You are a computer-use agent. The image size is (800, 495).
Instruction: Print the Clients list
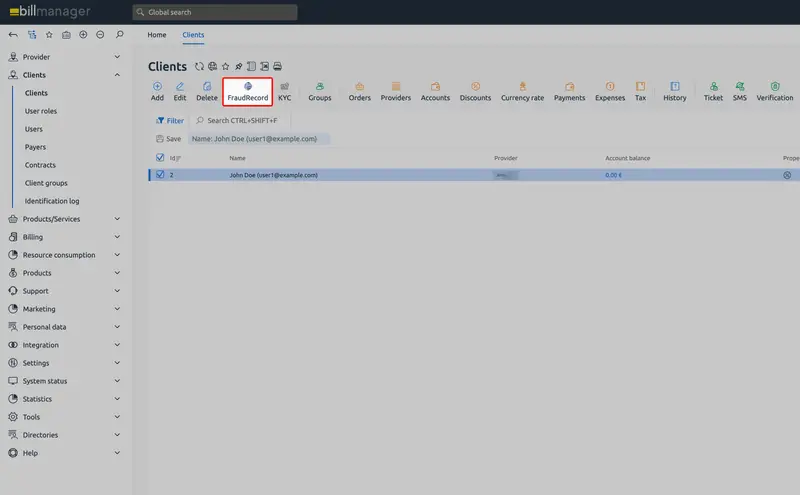tap(278, 66)
